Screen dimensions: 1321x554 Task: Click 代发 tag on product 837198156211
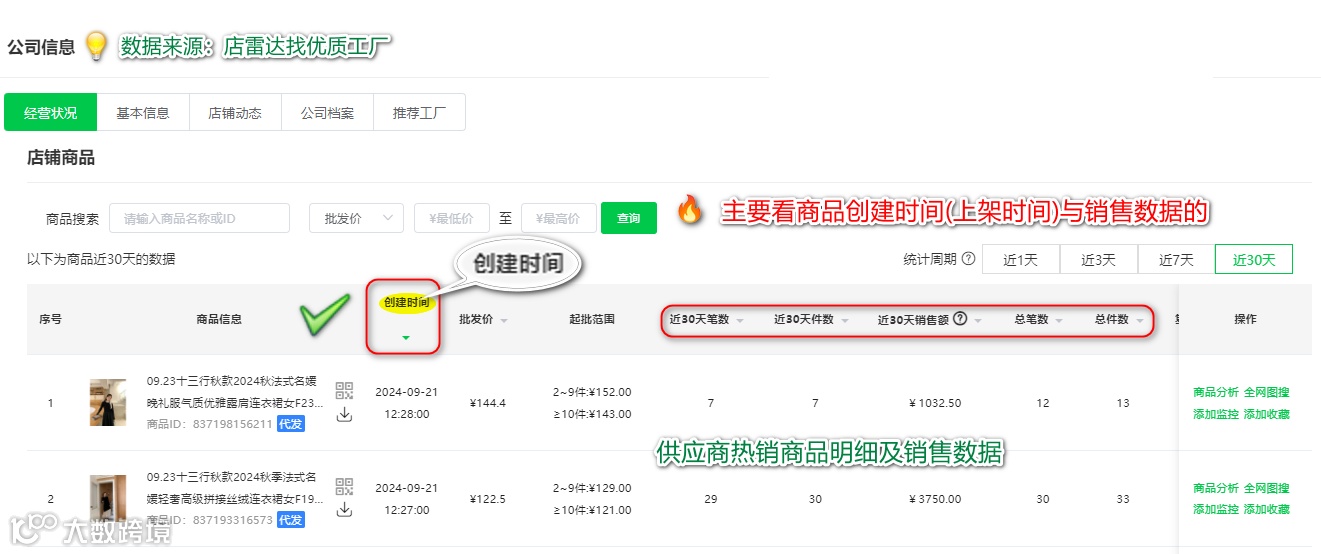(x=290, y=424)
